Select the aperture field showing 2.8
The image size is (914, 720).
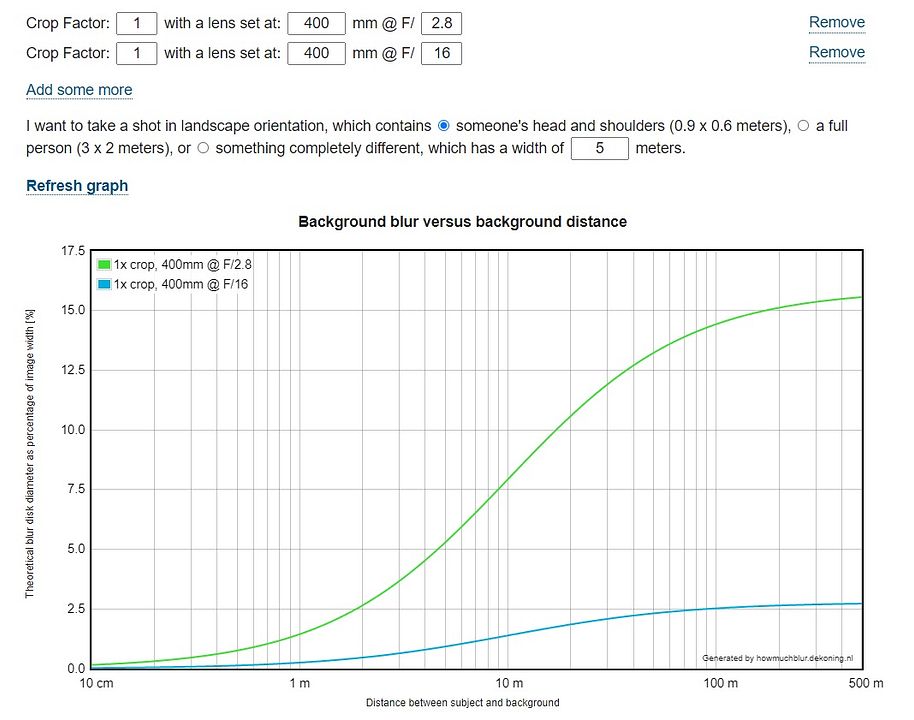pos(441,23)
